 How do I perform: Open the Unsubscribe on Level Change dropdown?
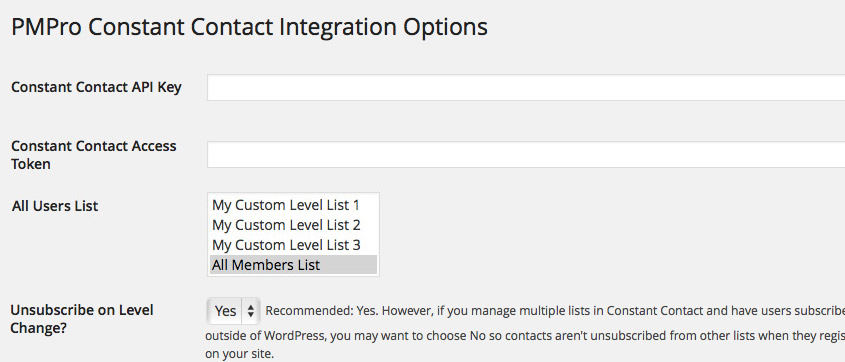(234, 311)
